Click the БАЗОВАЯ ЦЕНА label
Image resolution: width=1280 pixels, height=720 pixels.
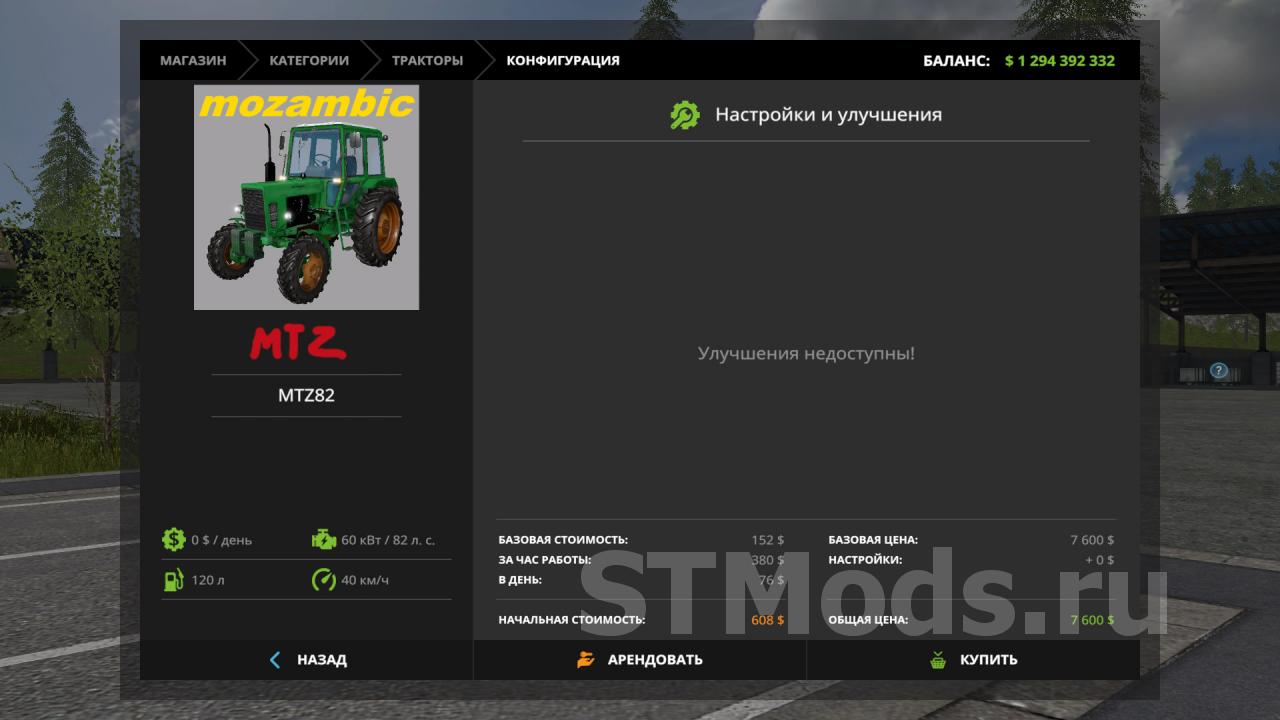[x=873, y=540]
